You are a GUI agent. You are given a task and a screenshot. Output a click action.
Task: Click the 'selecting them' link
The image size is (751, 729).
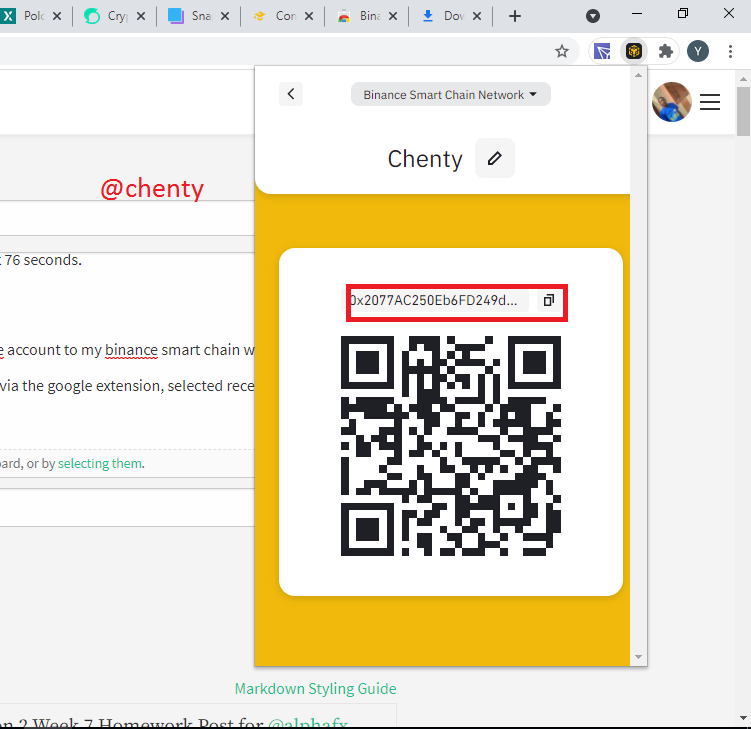100,463
